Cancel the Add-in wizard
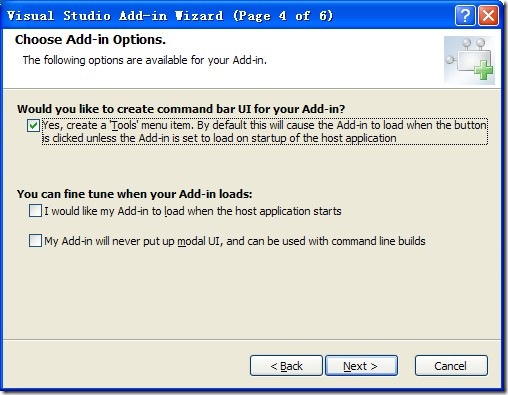 [451, 366]
